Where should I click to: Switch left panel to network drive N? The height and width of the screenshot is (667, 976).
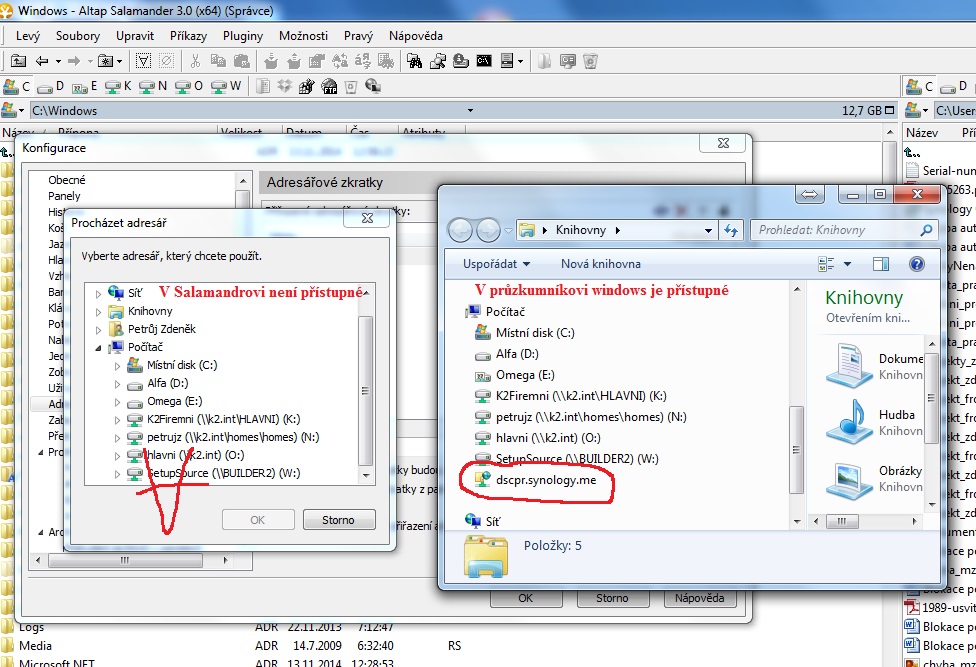point(153,86)
